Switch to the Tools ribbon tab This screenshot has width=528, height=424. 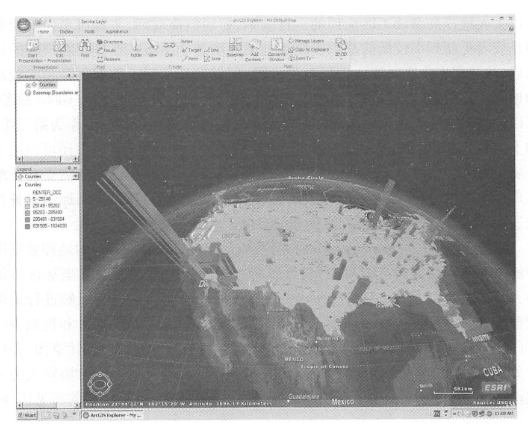tap(90, 31)
